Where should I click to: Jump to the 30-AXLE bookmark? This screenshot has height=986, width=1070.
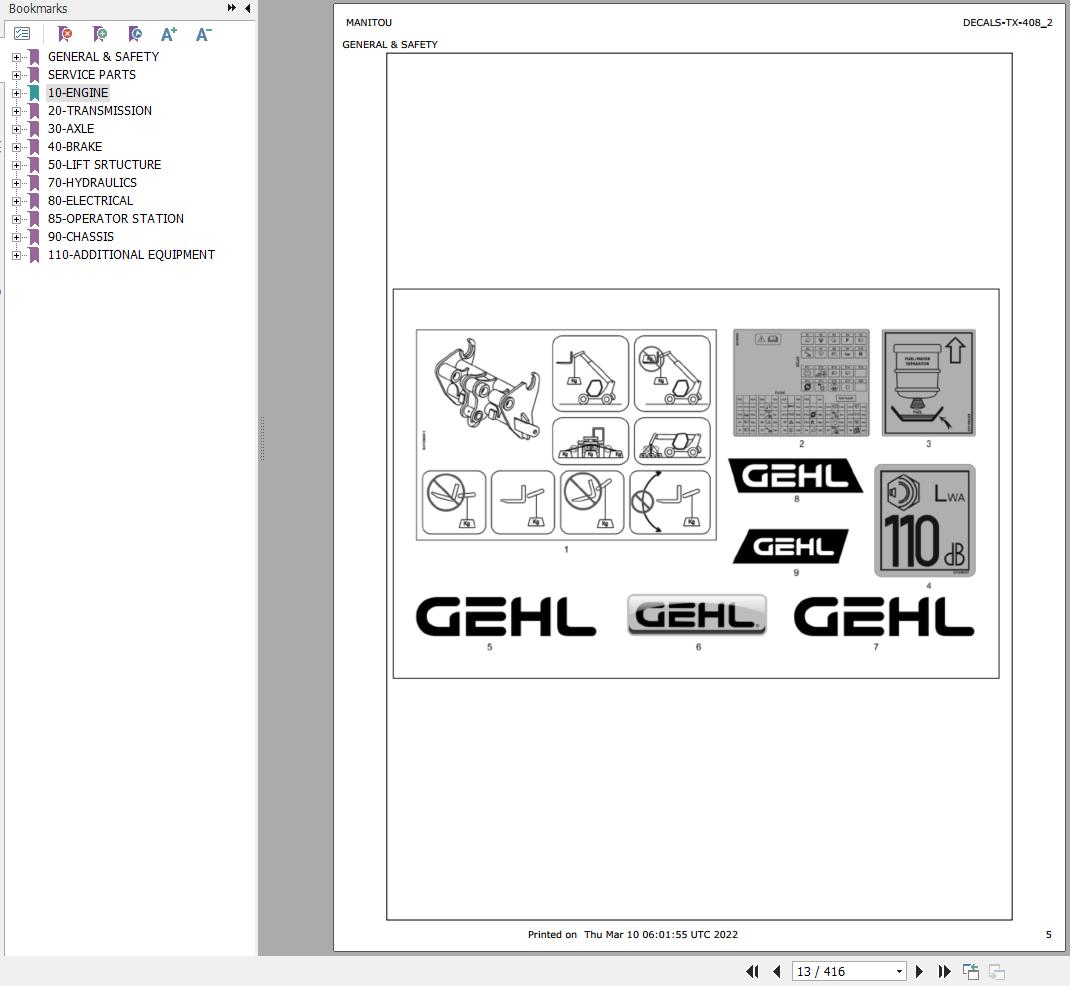coord(71,128)
